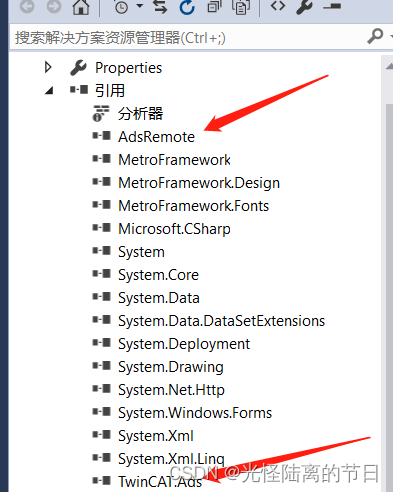Select the MetroFramework.Design reference
The image size is (393, 492).
[x=199, y=183]
